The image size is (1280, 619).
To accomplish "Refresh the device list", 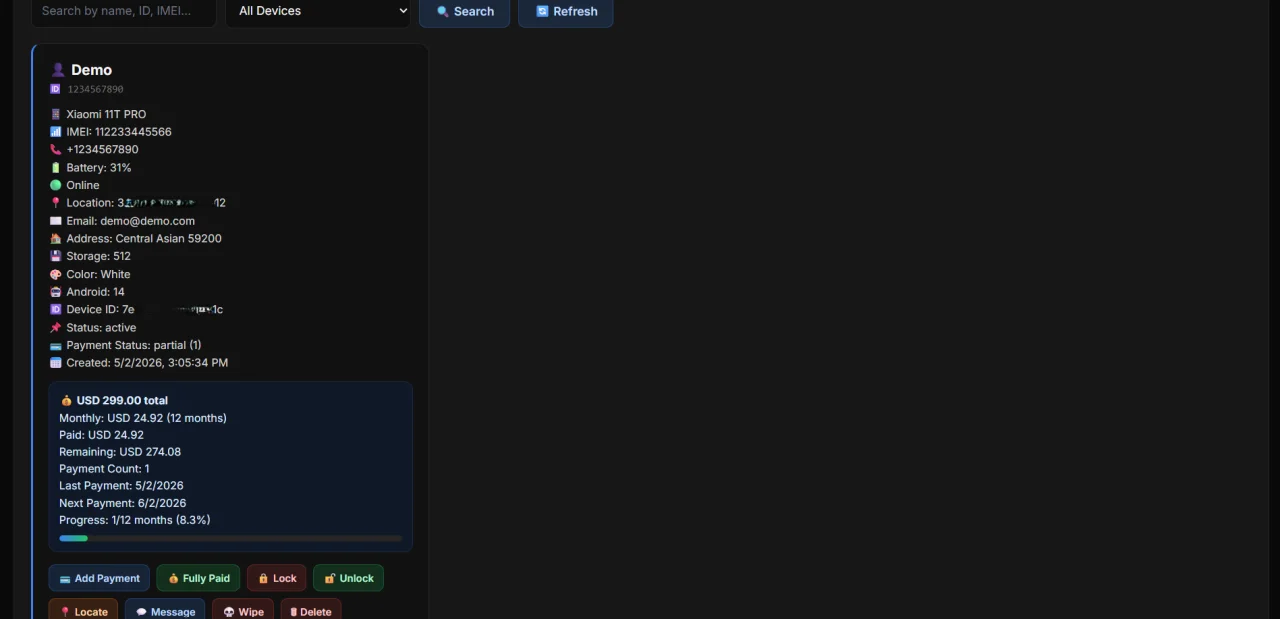I will click(566, 11).
